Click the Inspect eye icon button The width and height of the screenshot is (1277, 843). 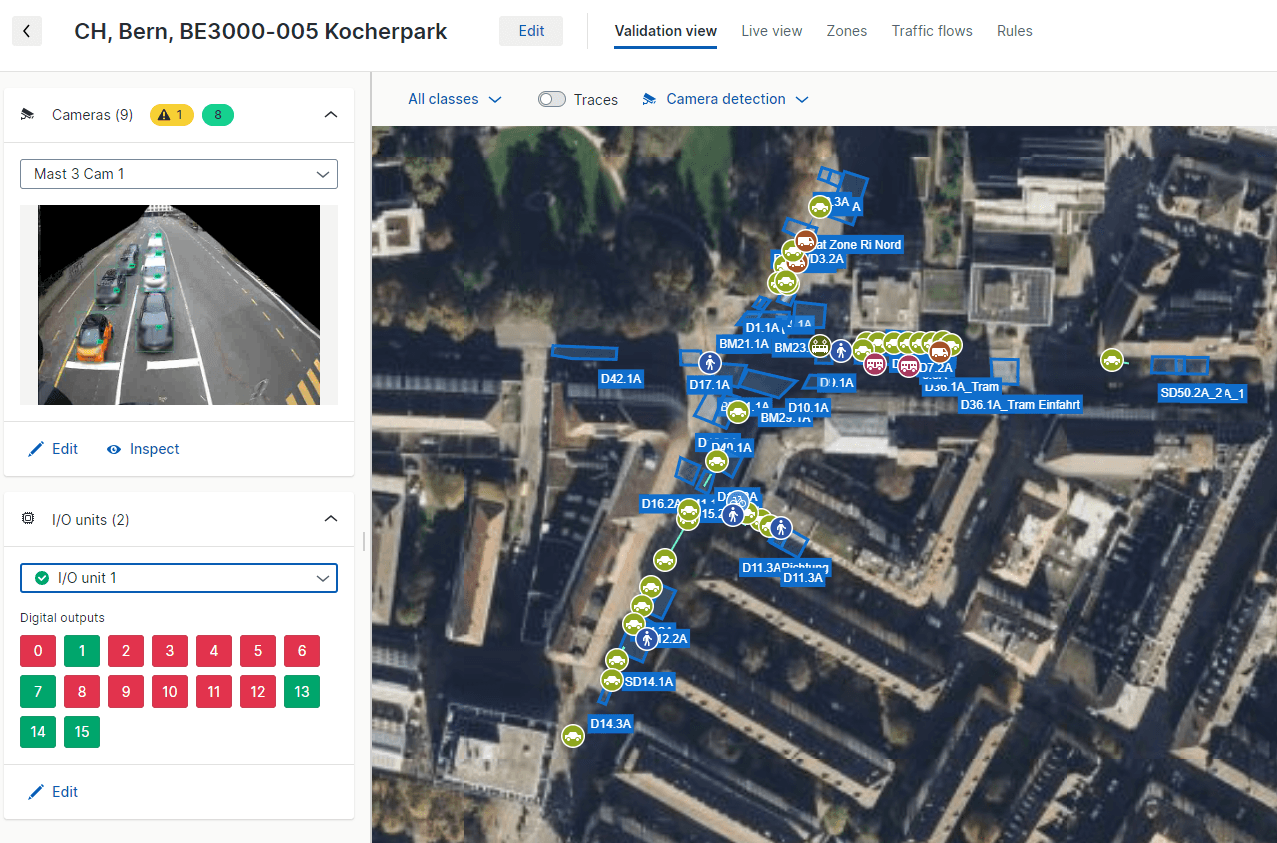(143, 449)
